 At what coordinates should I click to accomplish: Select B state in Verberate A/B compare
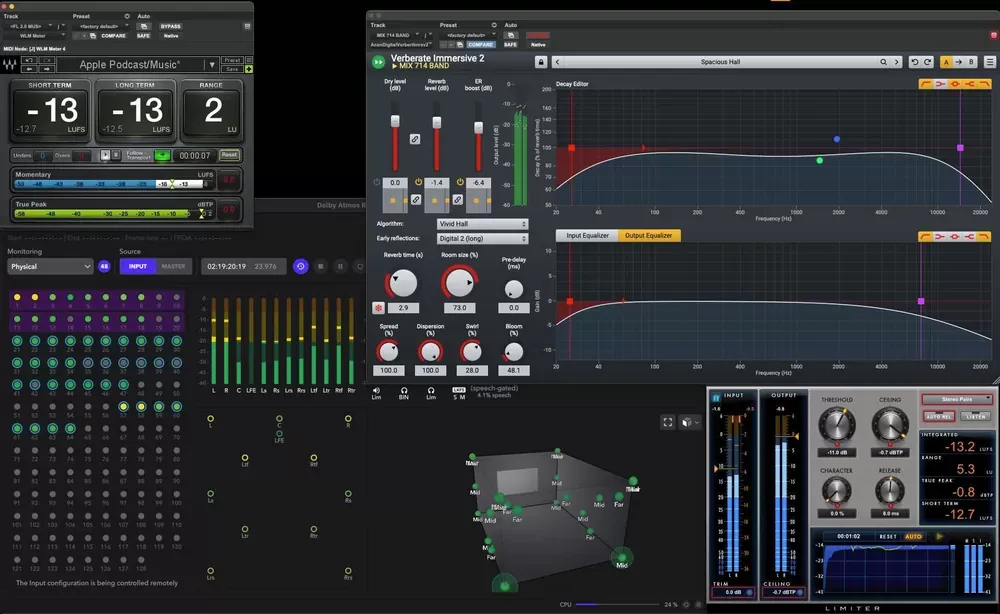[x=971, y=62]
